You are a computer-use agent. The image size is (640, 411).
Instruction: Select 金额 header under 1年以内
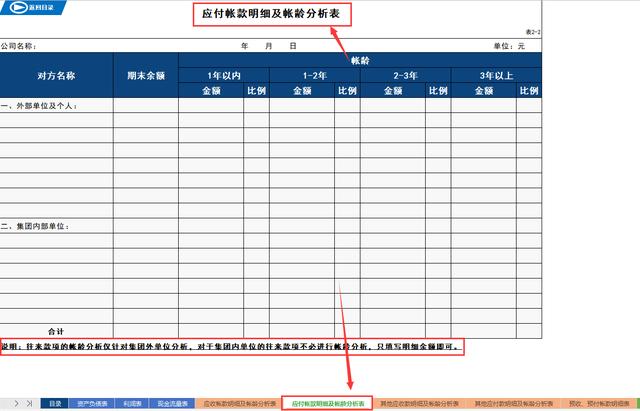[x=211, y=91]
